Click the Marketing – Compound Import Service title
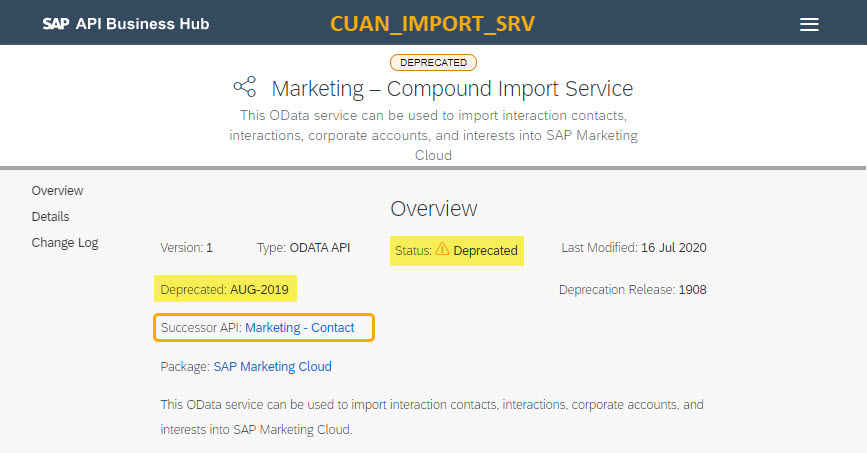Screen dimensions: 867x453 [452, 88]
